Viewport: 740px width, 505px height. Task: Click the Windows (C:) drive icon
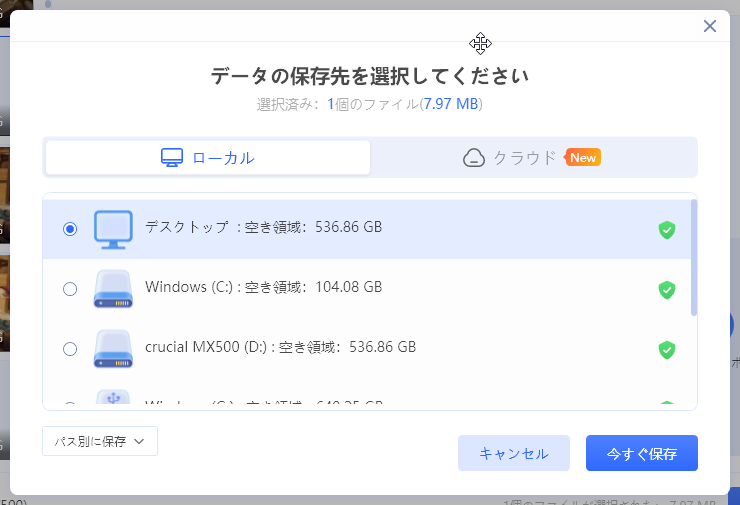(x=113, y=289)
